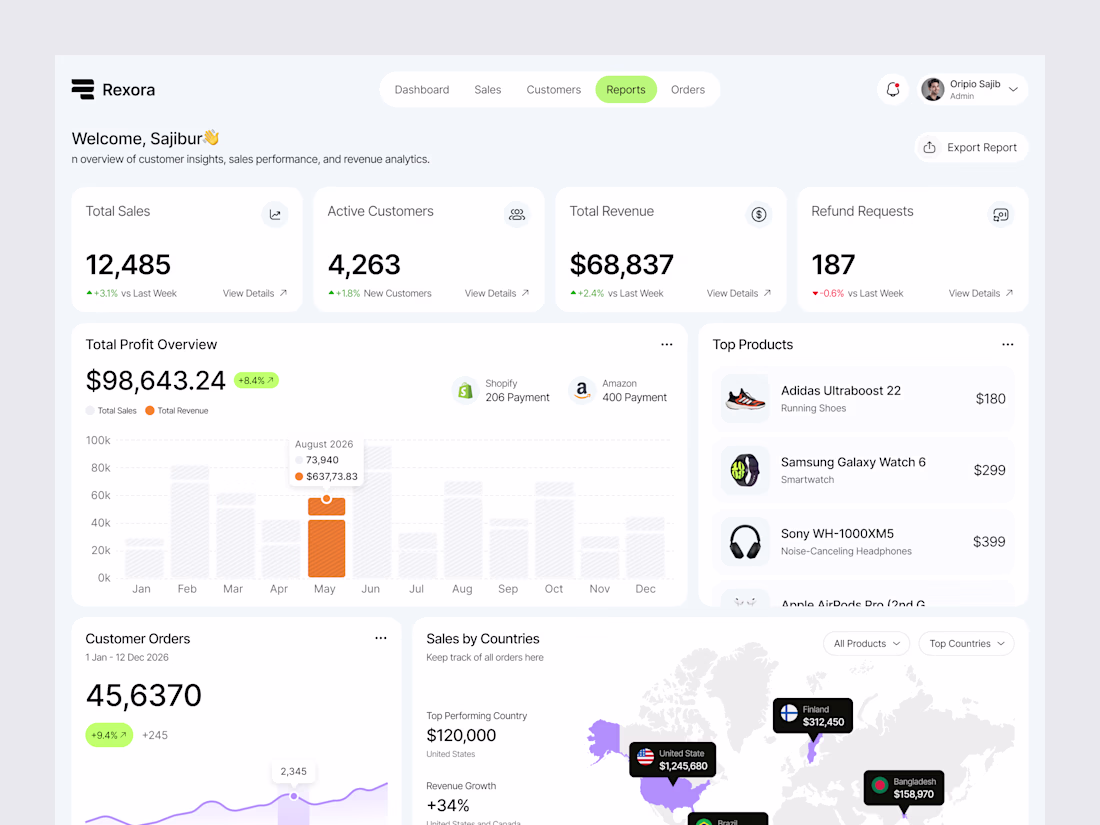1100x825 pixels.
Task: Click the +9.4% customer orders badge
Action: [109, 735]
